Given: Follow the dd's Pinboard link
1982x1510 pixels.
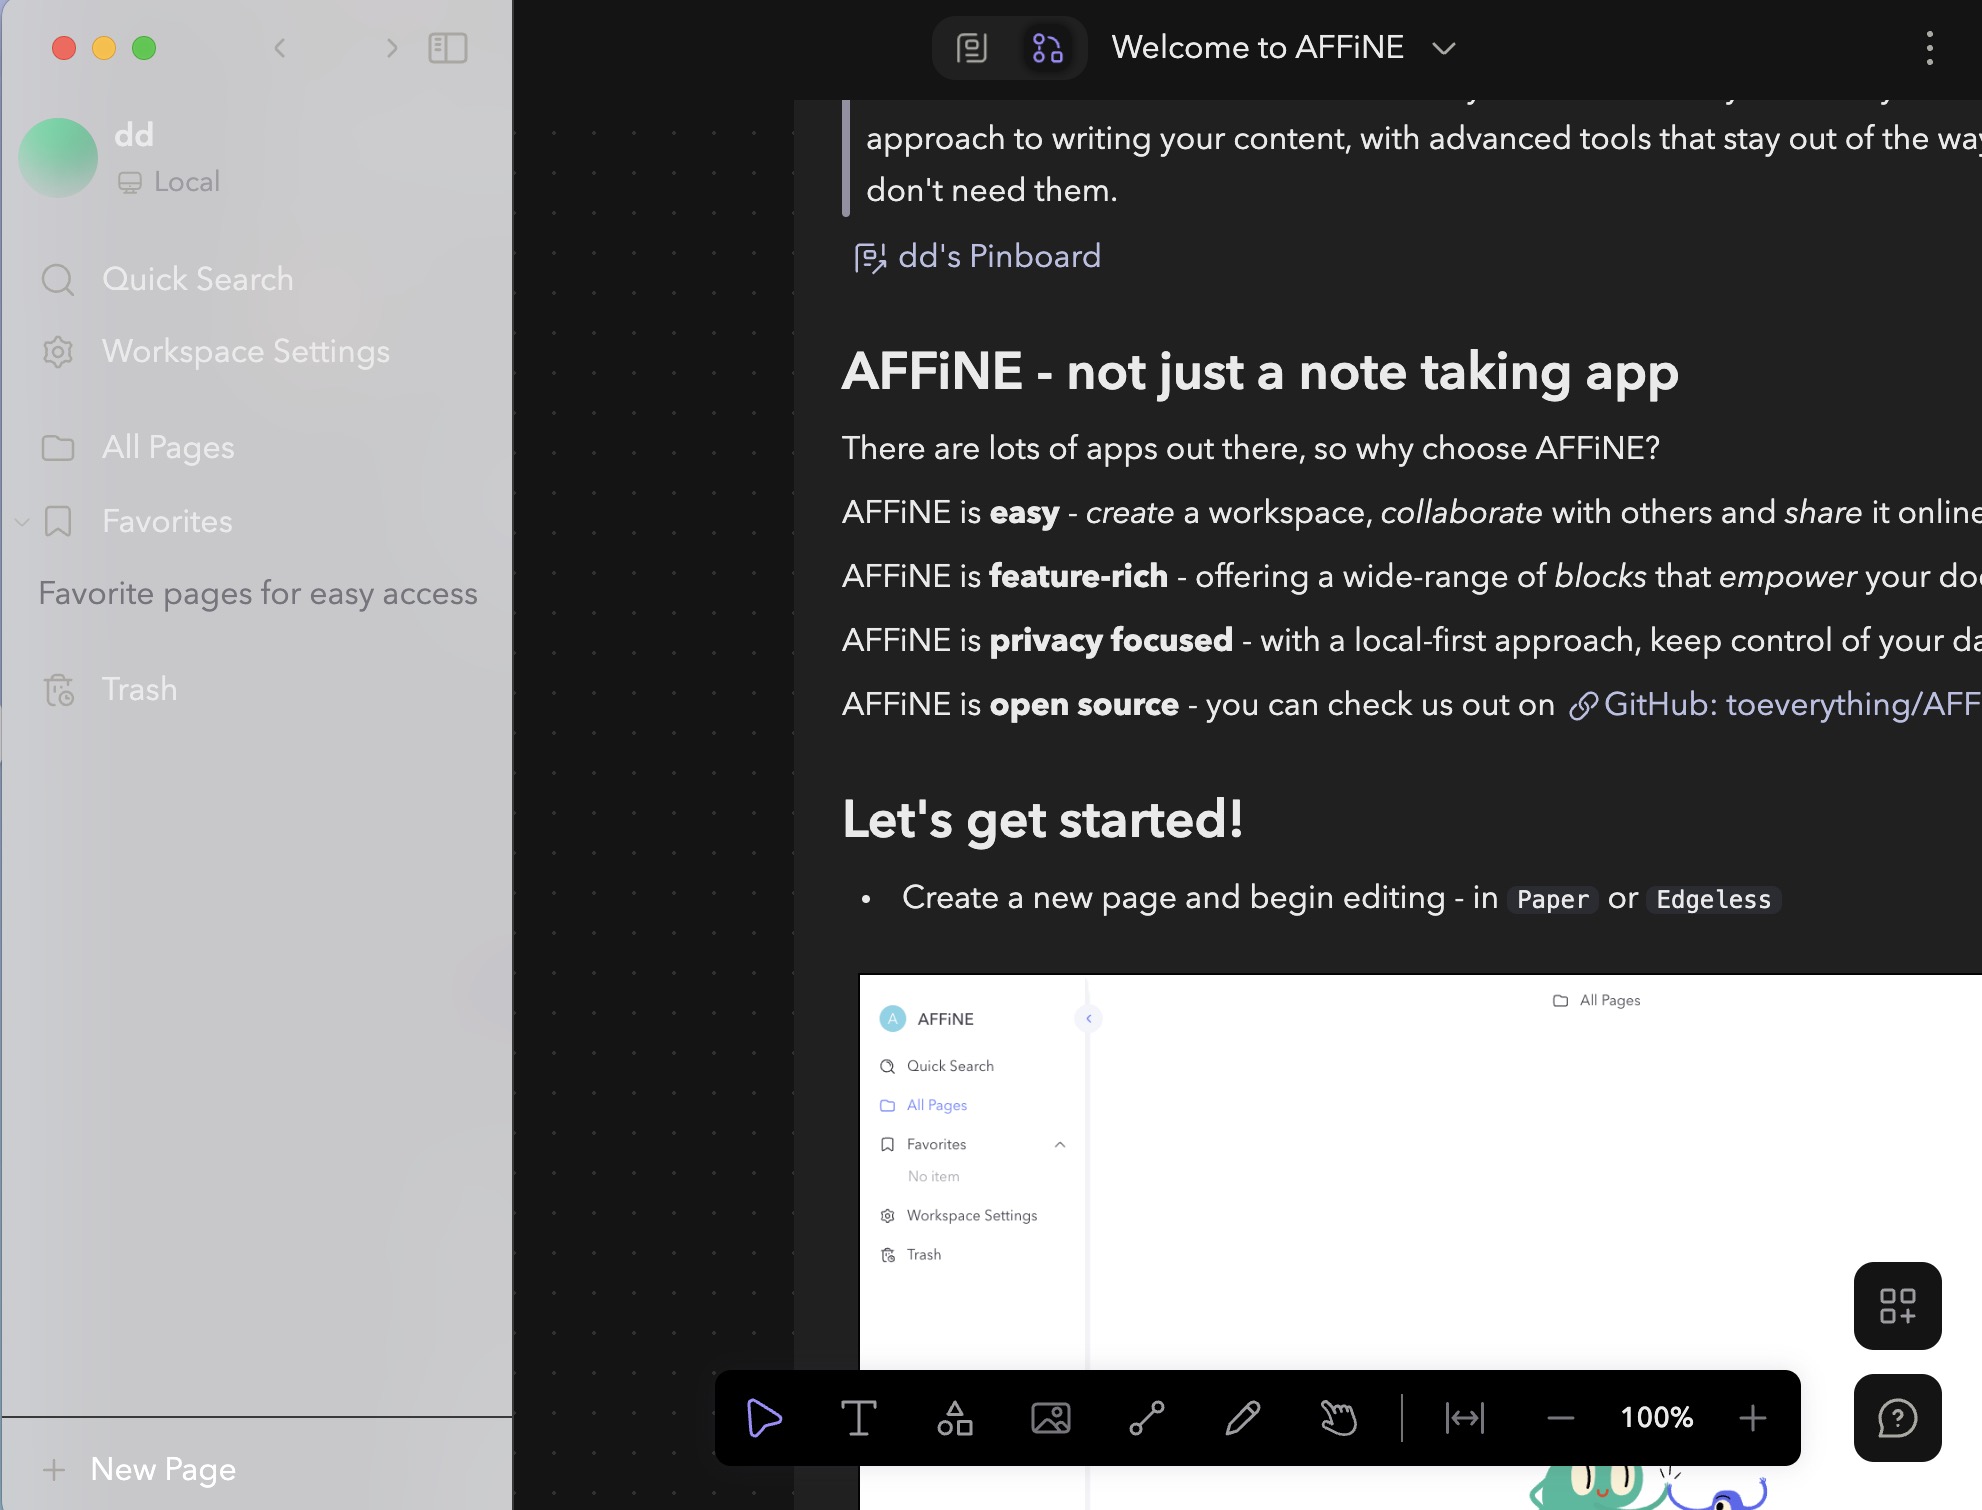Looking at the screenshot, I should [997, 257].
